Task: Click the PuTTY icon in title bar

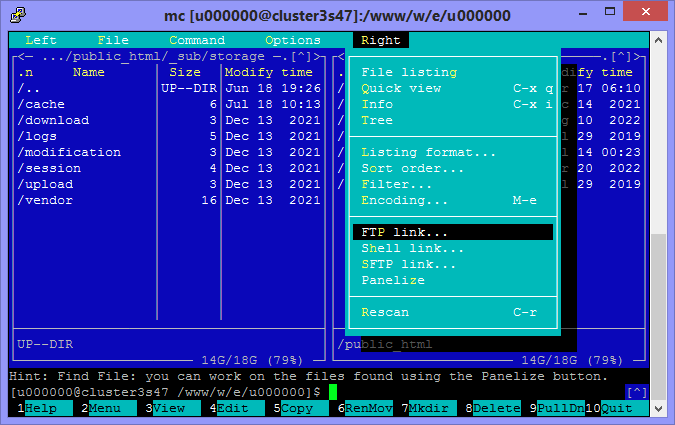Action: (x=17, y=15)
